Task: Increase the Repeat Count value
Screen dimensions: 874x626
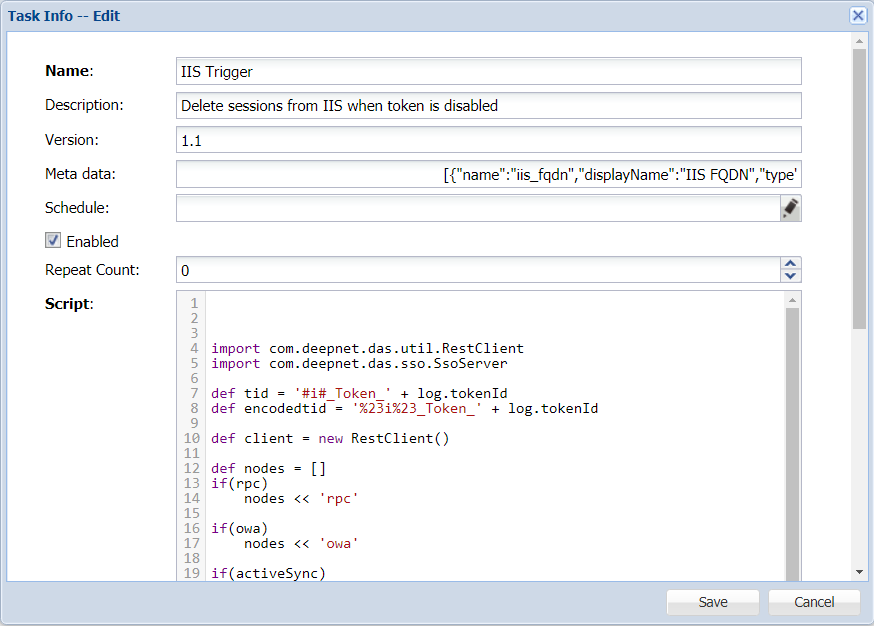Action: [x=791, y=264]
